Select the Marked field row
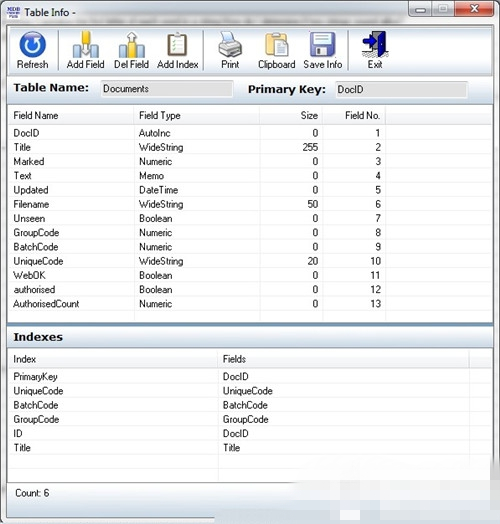Viewport: 500px width, 524px height. coord(249,161)
